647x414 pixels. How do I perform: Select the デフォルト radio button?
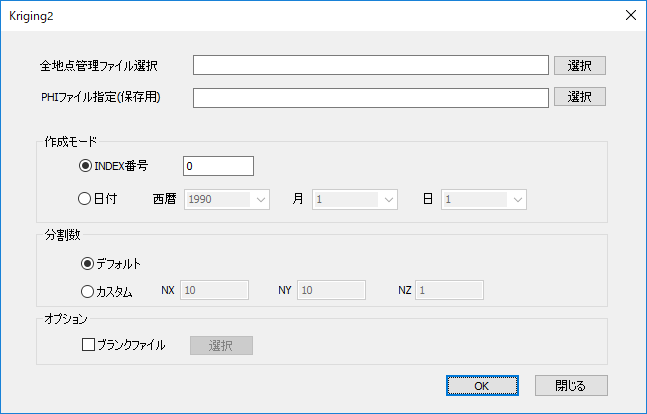click(x=89, y=264)
